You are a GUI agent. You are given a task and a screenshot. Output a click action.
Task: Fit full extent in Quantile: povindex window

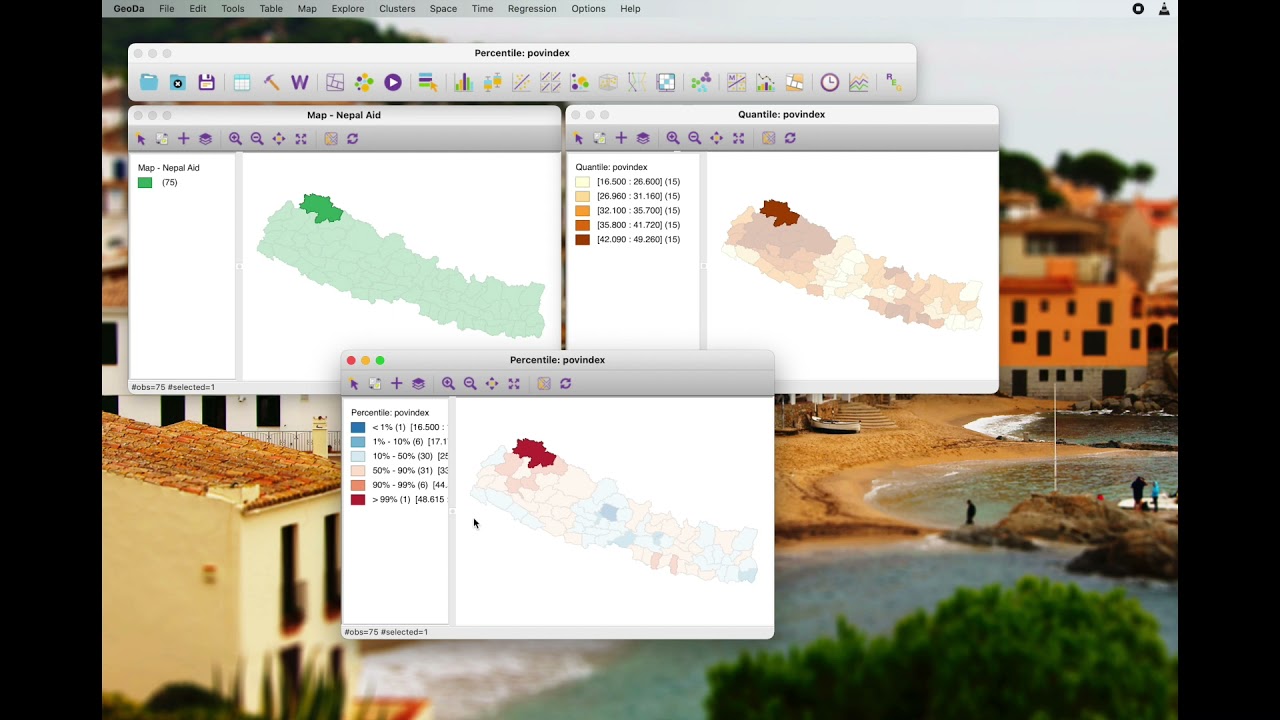738,138
